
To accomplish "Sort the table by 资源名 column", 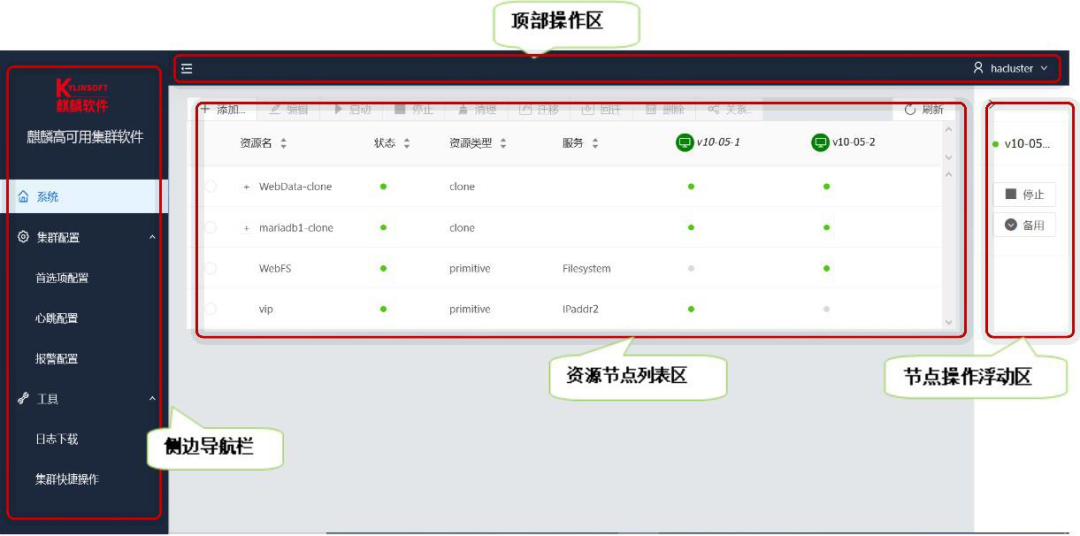I will coord(283,144).
